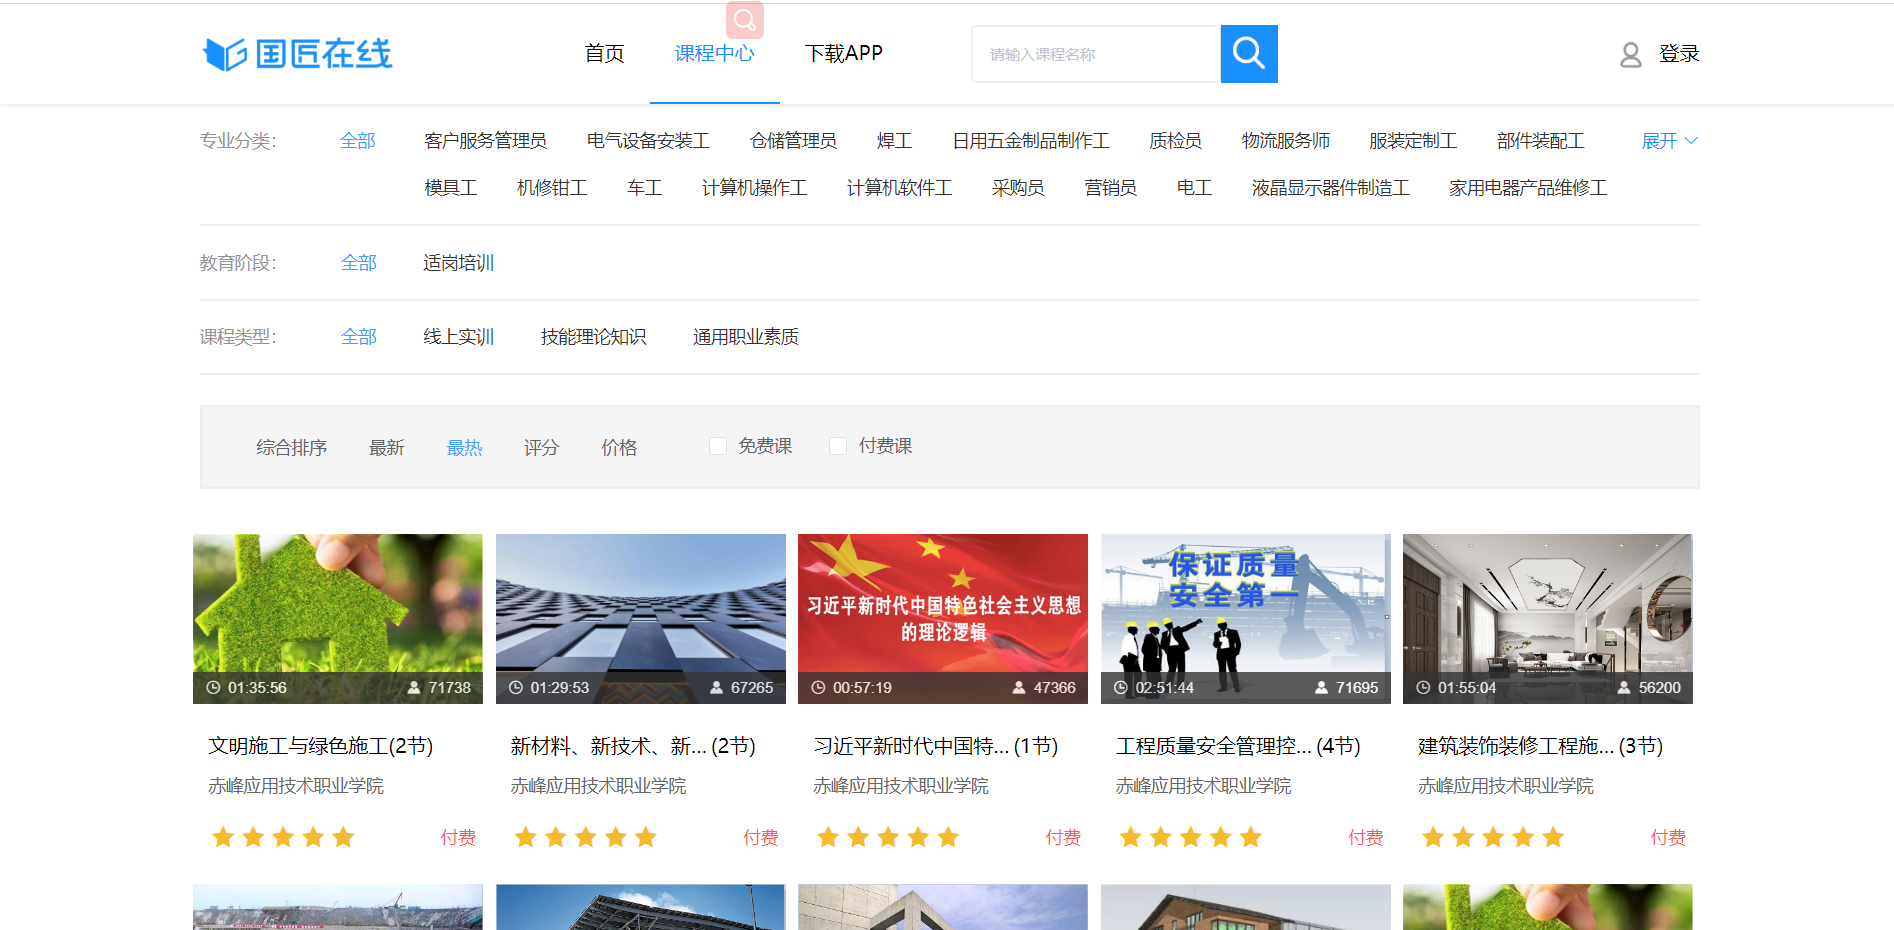
Task: Open course title 工程质量安全管理控...(4节)
Action: (1238, 746)
